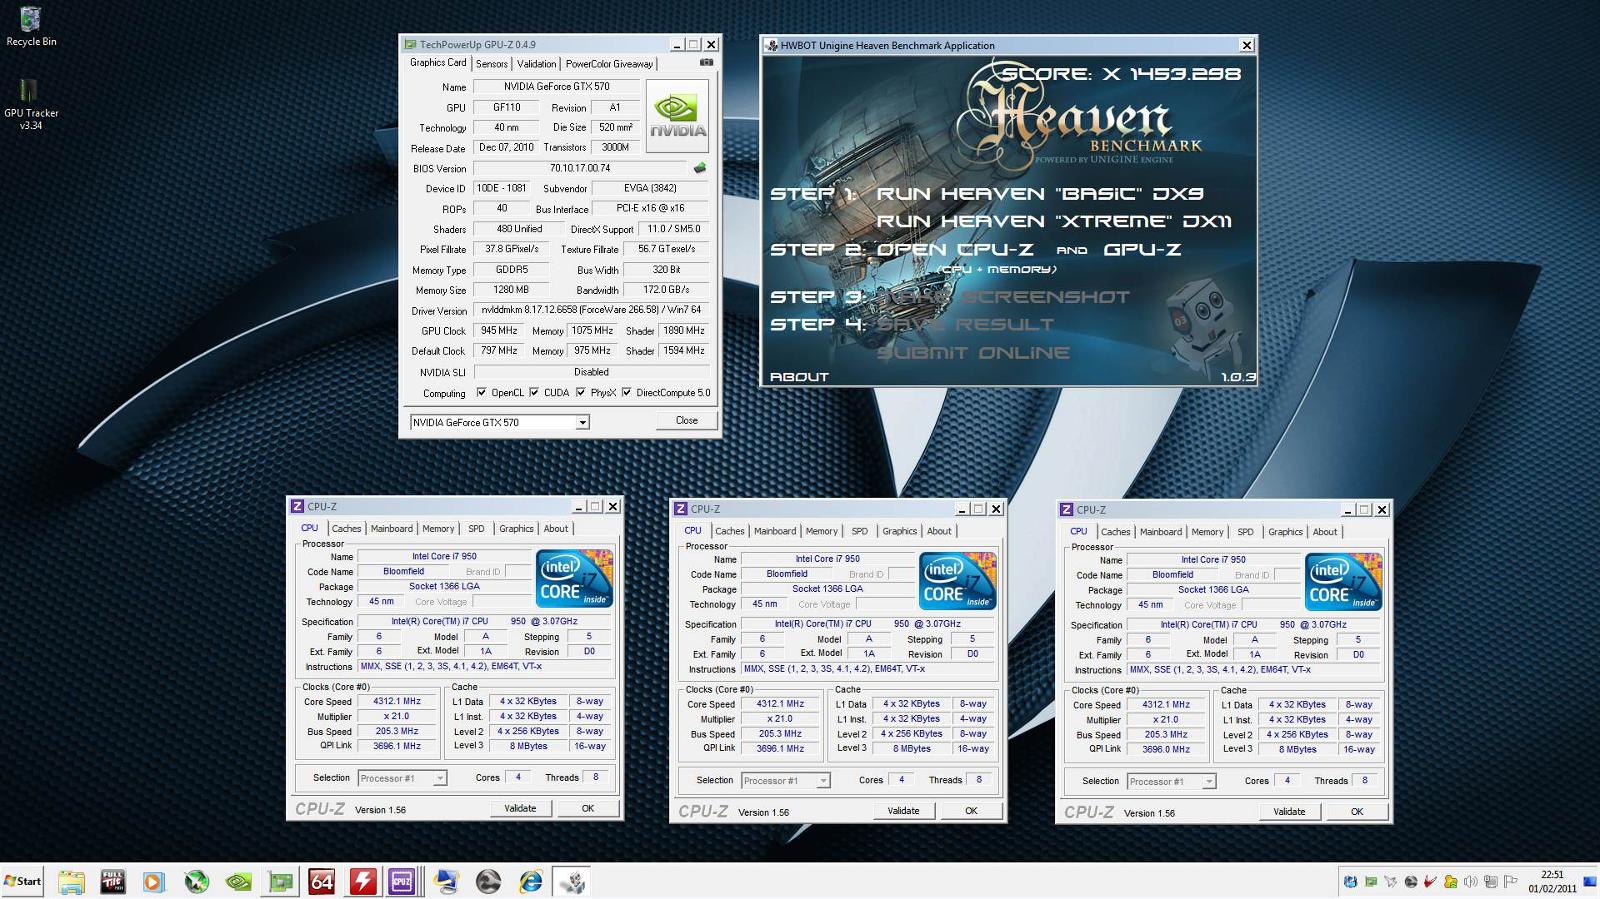Open the SPD tab in the leftmost CPU-Z window
Image resolution: width=1600 pixels, height=899 pixels.
pos(476,528)
